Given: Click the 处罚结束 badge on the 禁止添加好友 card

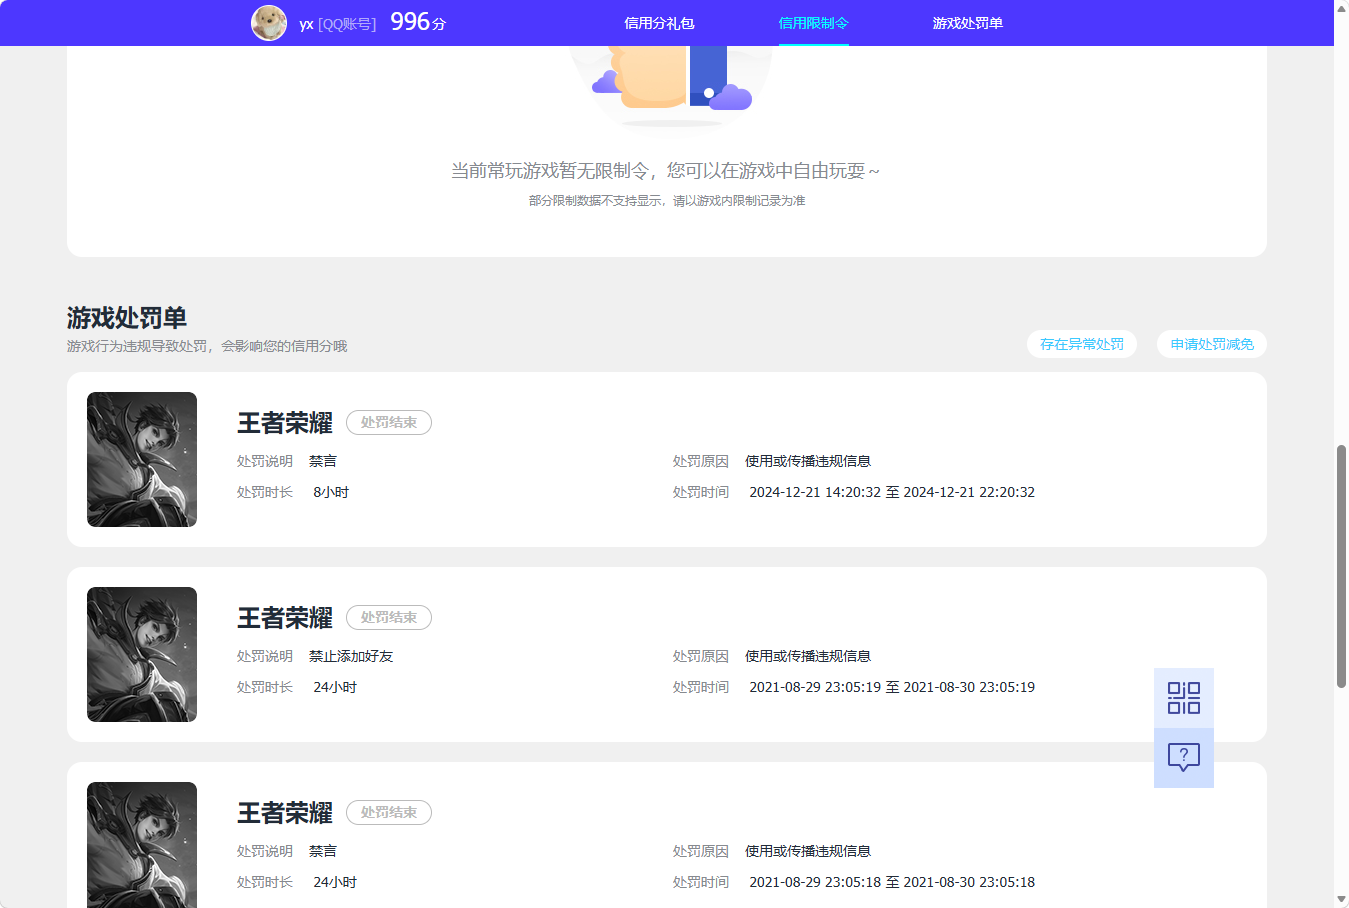Looking at the screenshot, I should pos(389,618).
